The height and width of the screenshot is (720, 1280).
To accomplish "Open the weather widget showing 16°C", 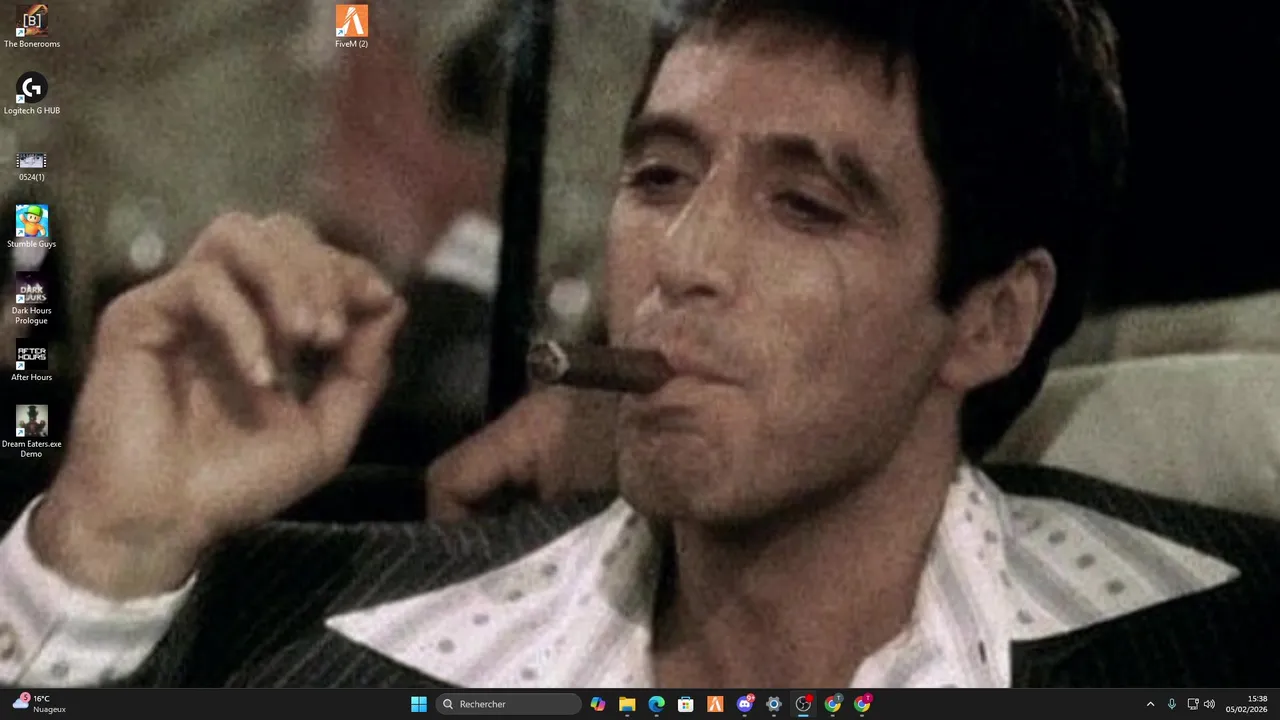I will (40, 704).
